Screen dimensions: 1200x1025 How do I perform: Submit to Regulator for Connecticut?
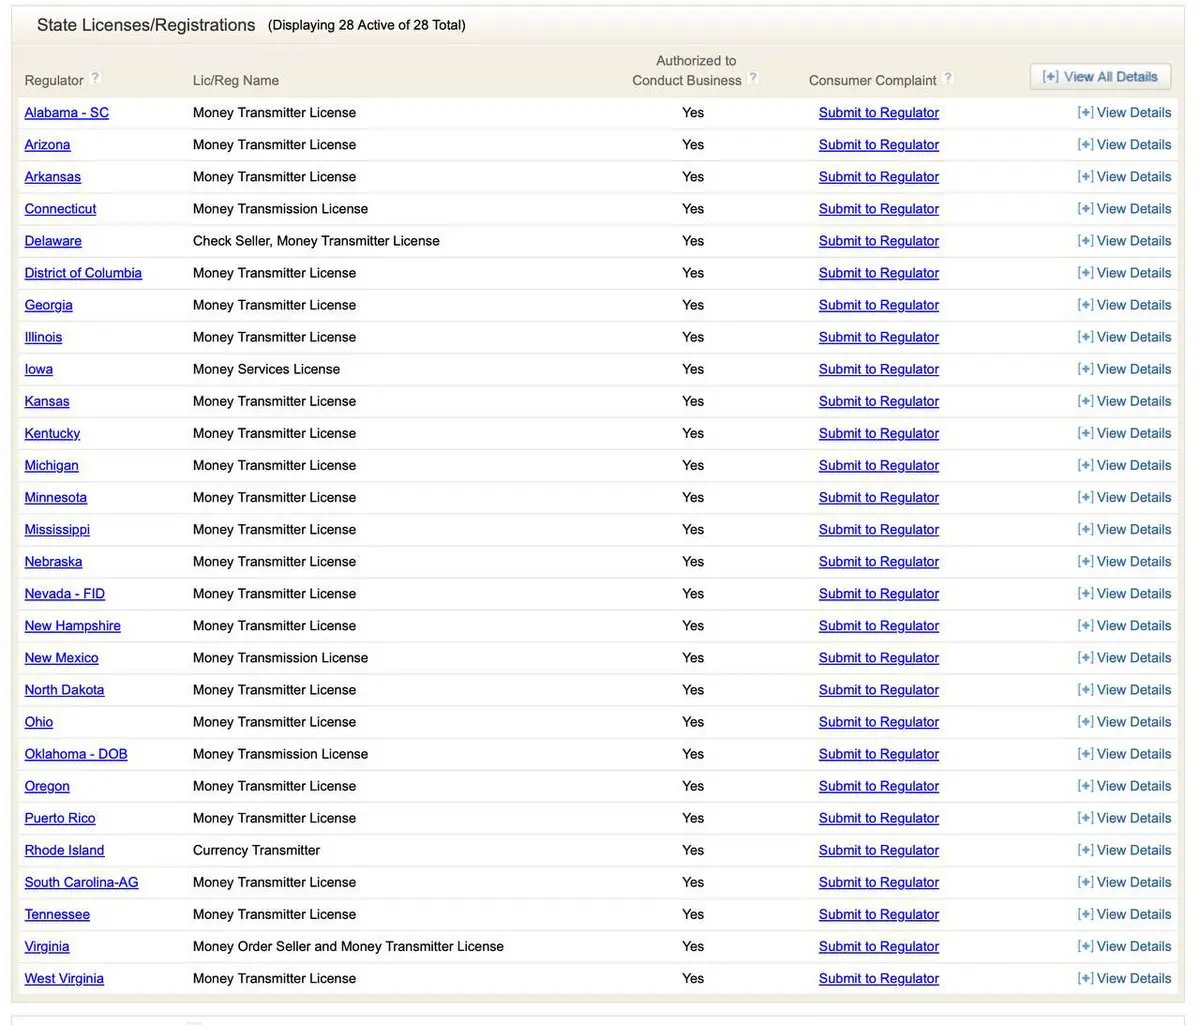pyautogui.click(x=879, y=209)
